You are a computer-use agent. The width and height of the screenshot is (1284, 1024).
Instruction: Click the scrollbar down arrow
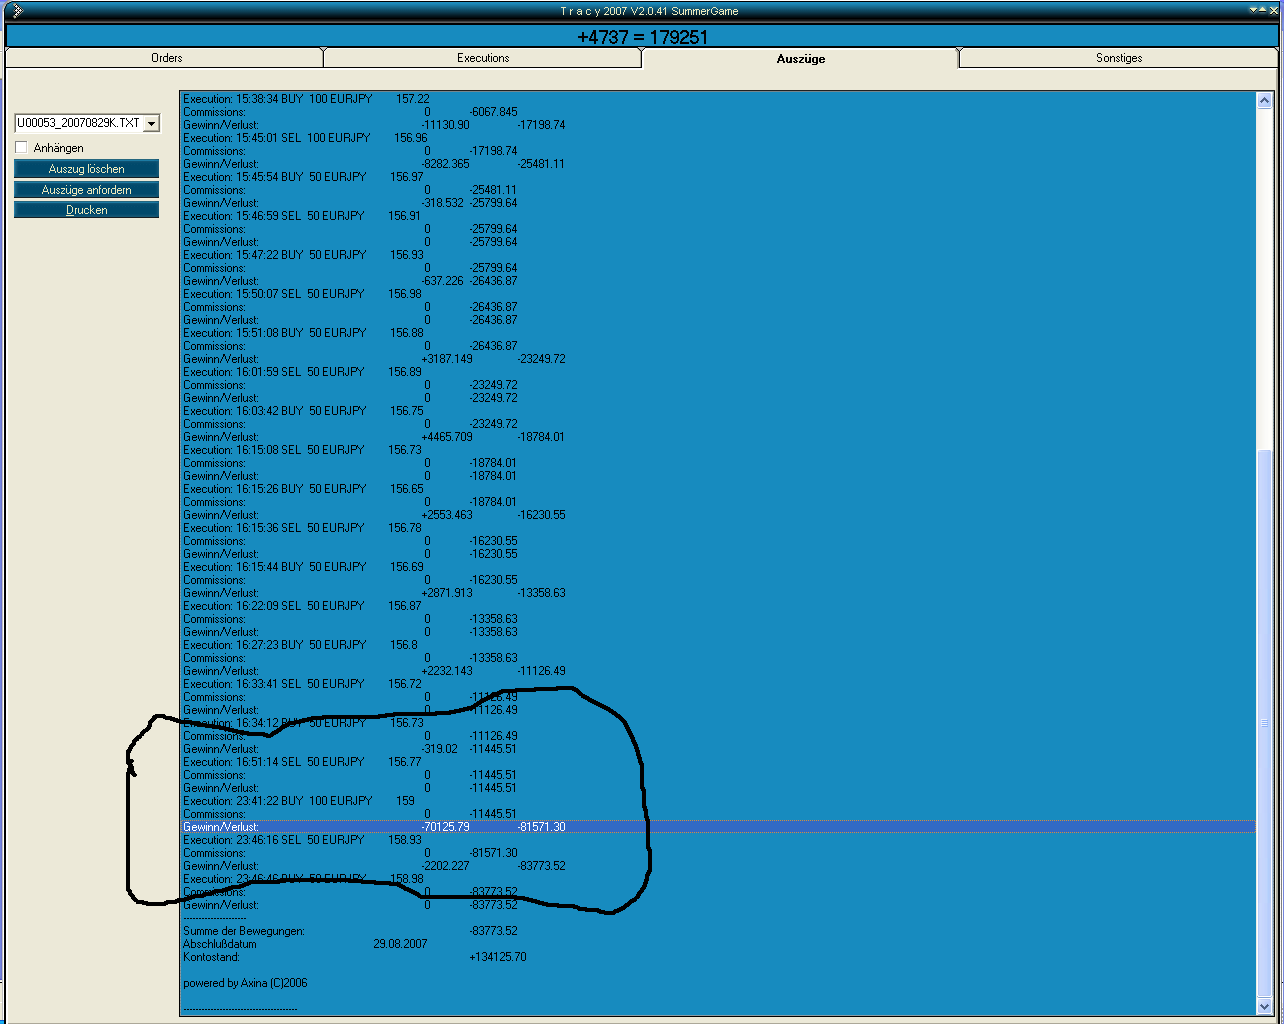tap(1264, 1006)
